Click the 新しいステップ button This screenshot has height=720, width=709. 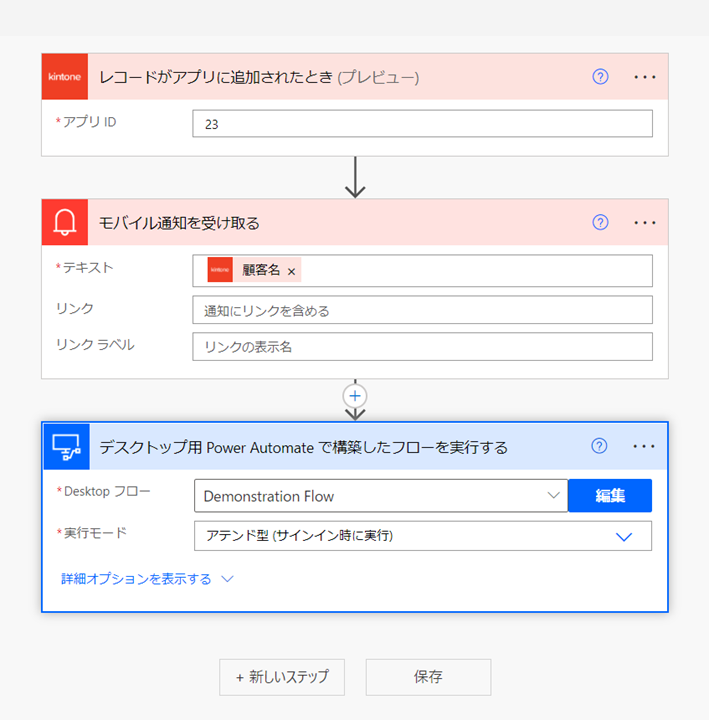pyautogui.click(x=282, y=677)
